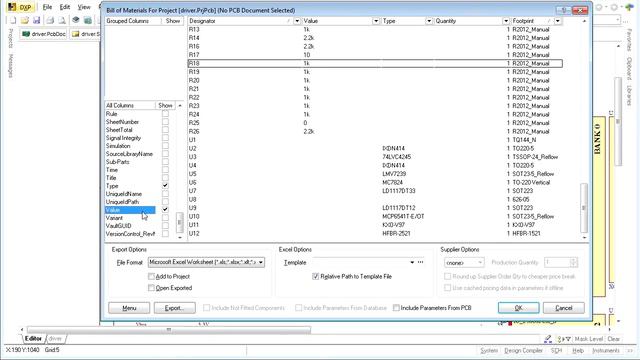Select the UniqueIdPath column entry
This screenshot has width=640, height=360.
click(x=122, y=202)
